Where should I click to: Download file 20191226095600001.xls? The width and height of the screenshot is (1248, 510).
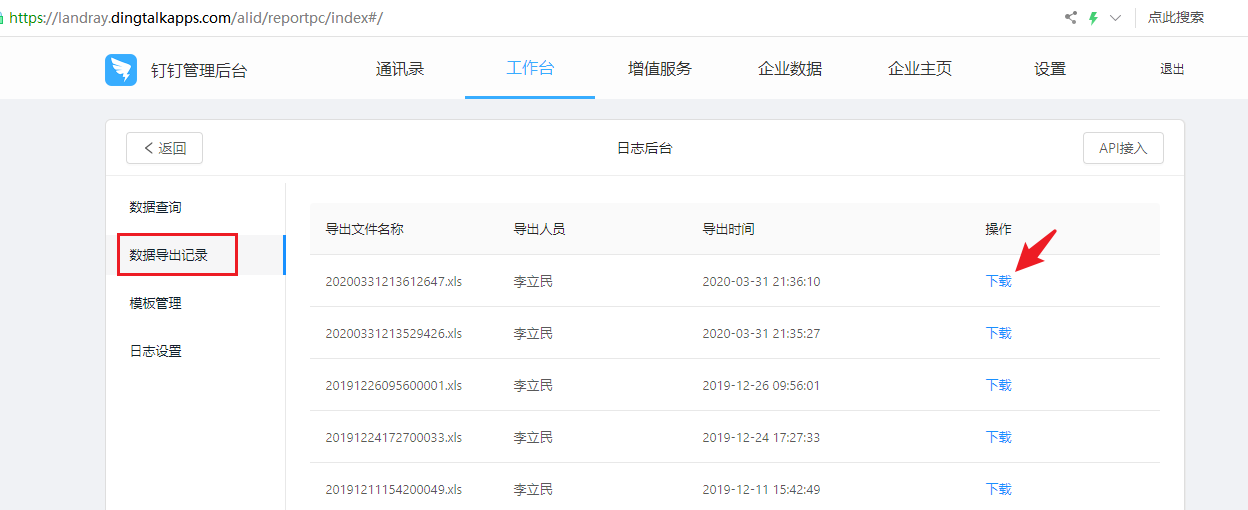[999, 385]
